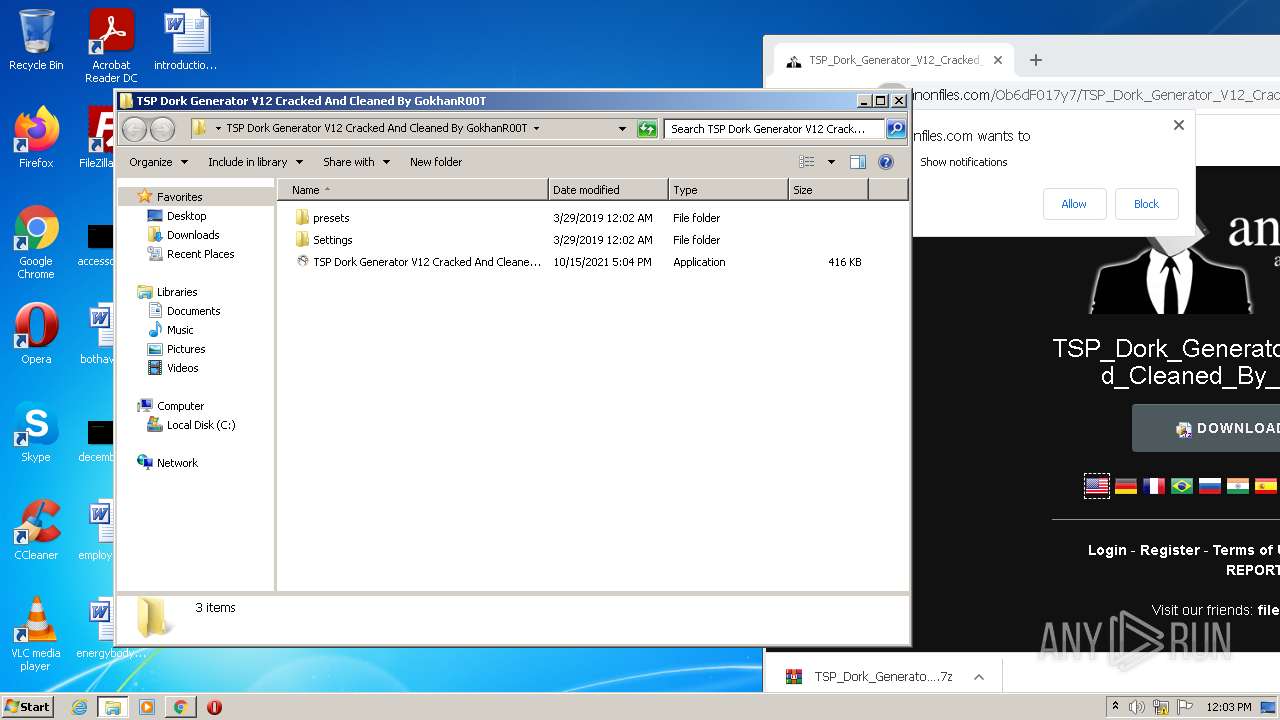The image size is (1280, 720).
Task: Select Recent Places in navigation pane
Action: [x=200, y=254]
